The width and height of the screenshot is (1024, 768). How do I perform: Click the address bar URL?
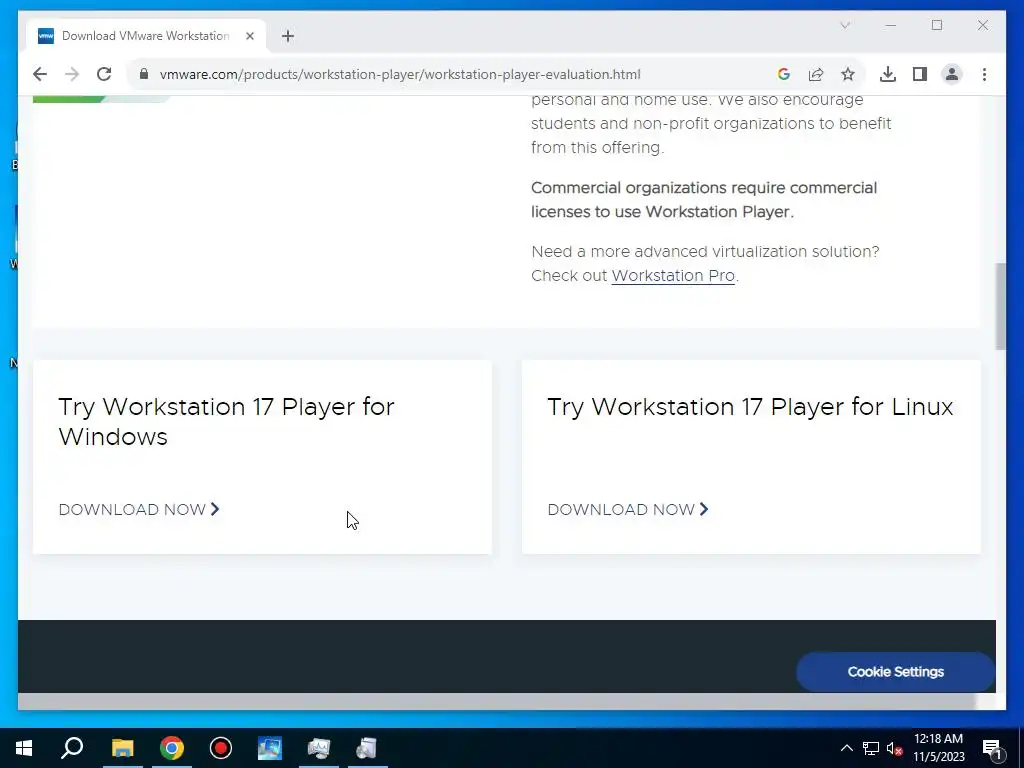click(400, 74)
